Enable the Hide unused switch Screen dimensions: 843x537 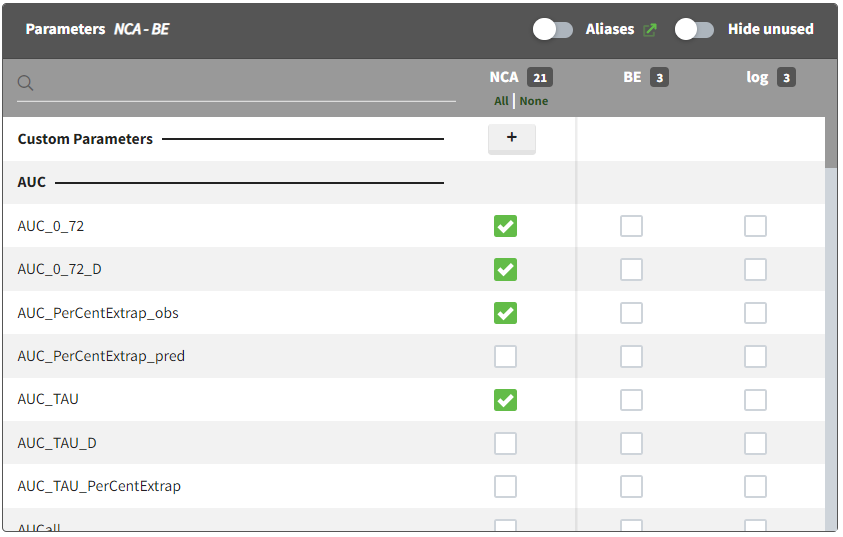coord(695,30)
